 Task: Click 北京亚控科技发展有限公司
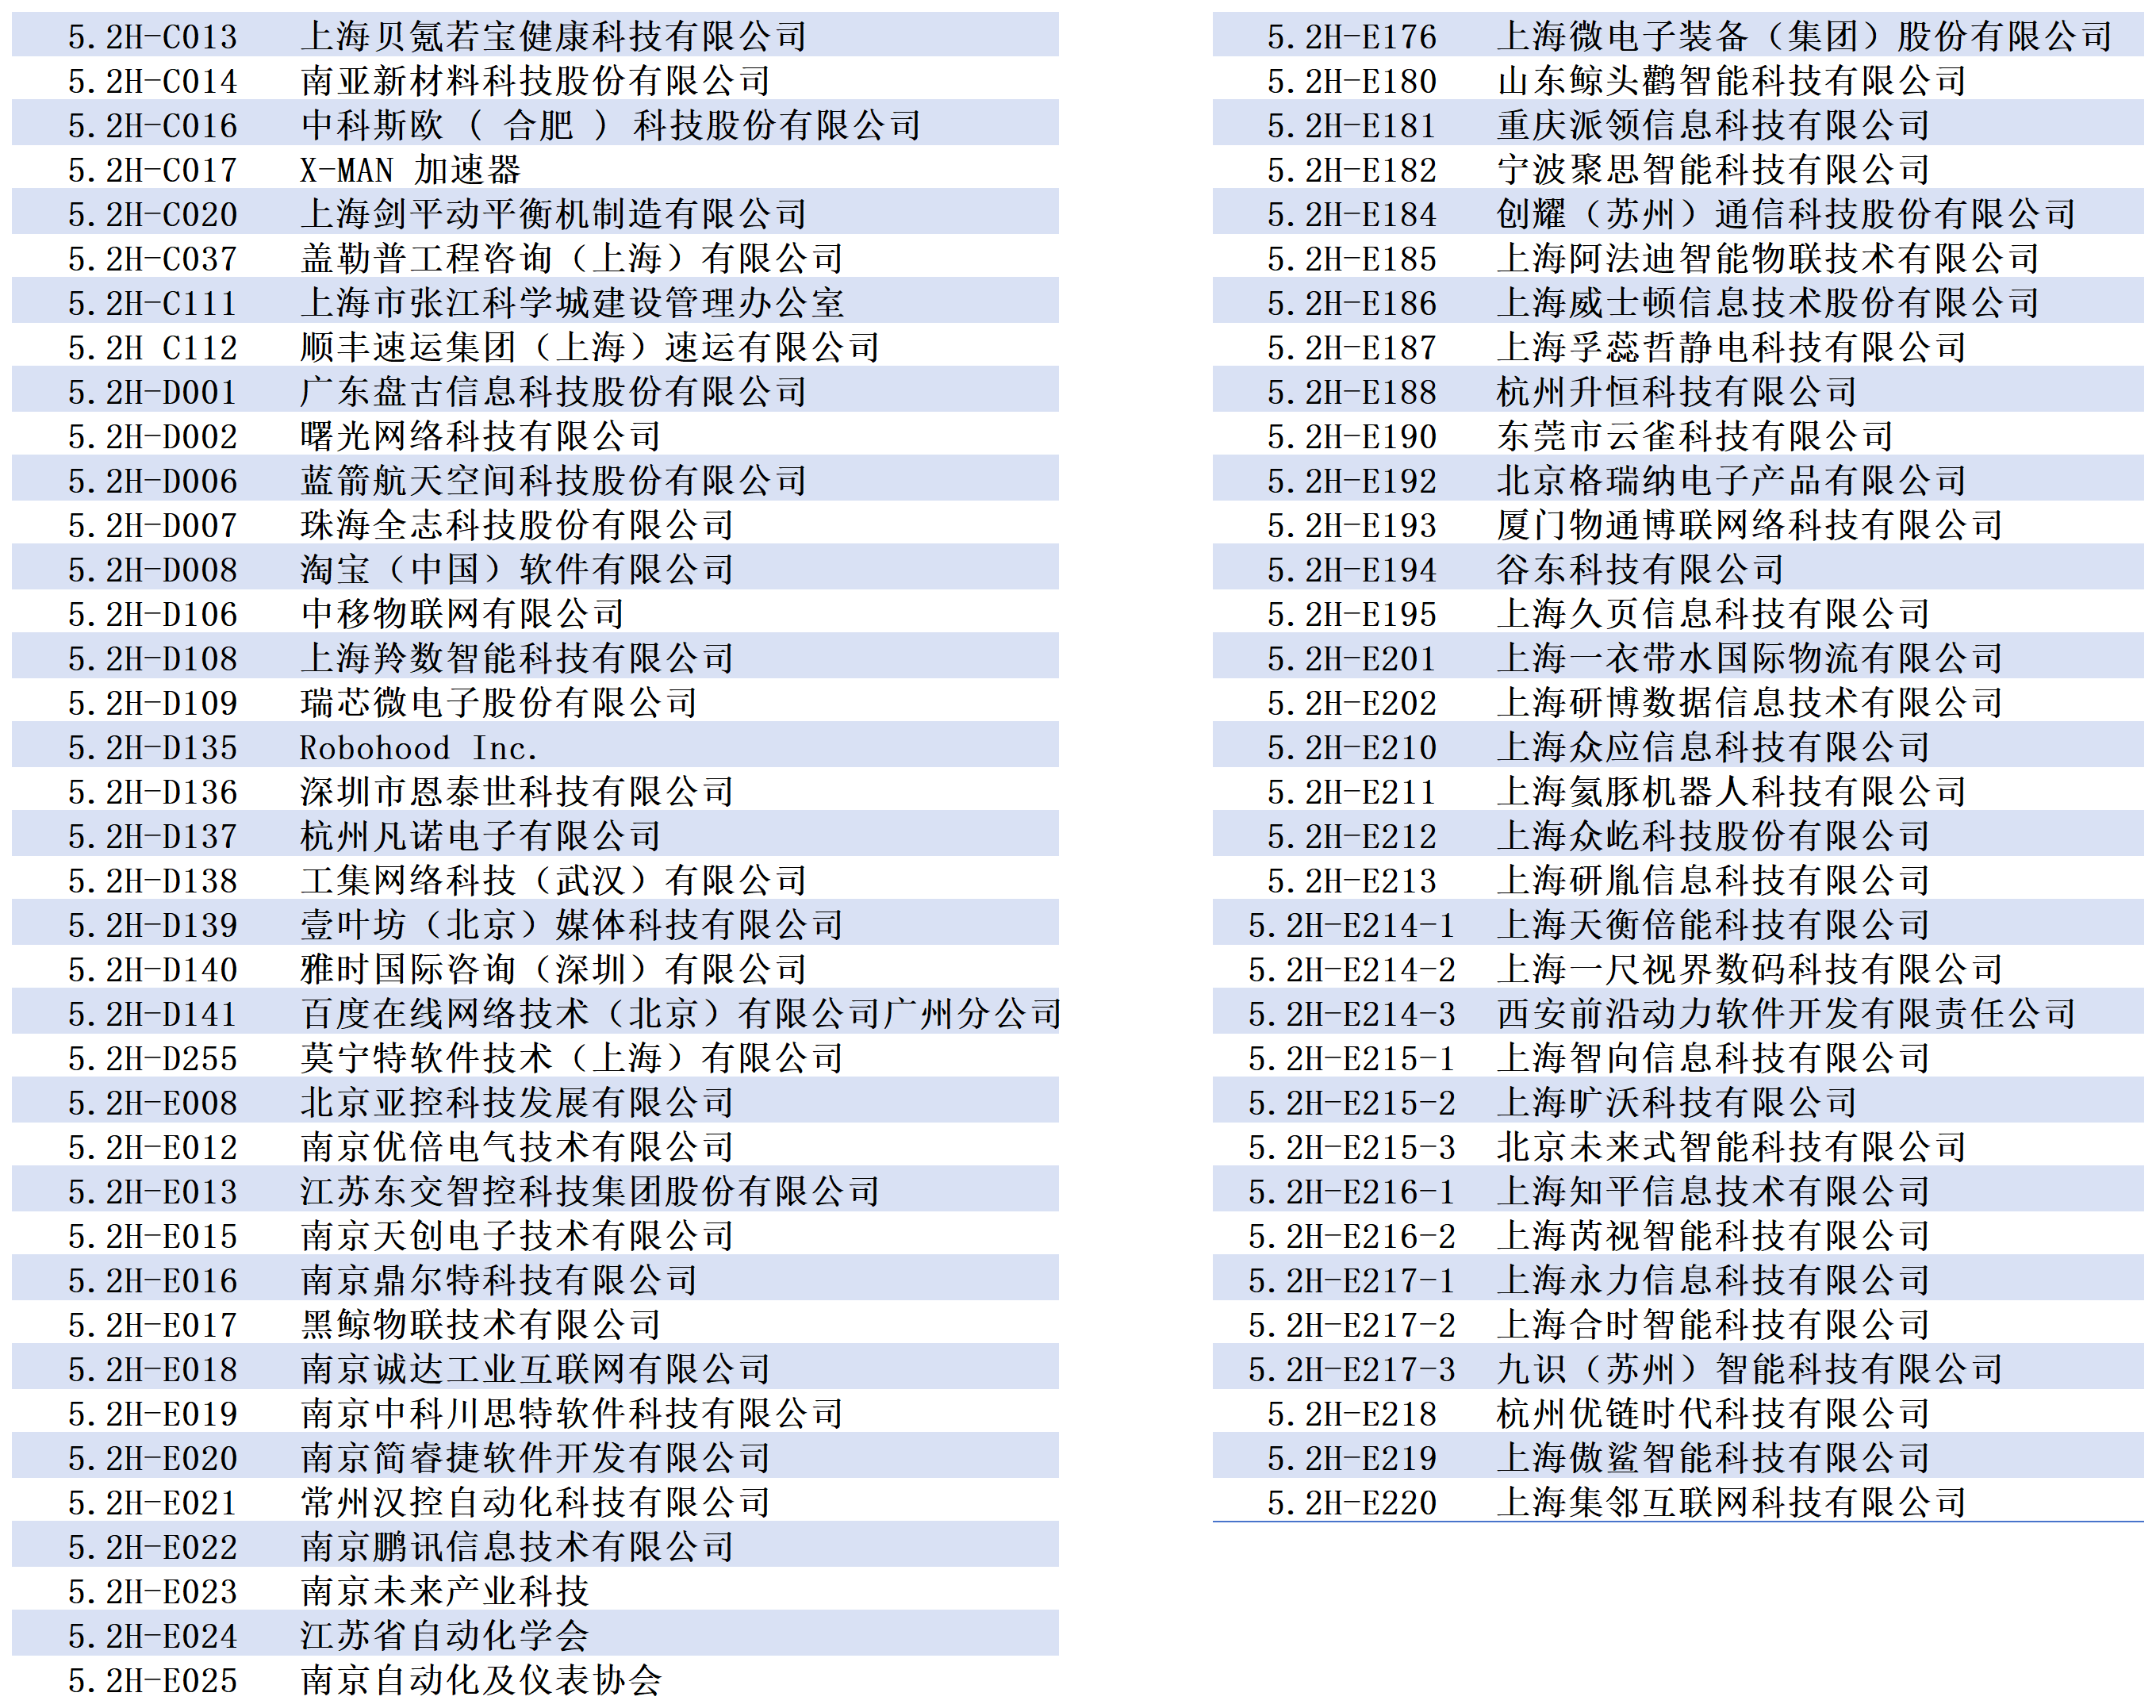[517, 1102]
